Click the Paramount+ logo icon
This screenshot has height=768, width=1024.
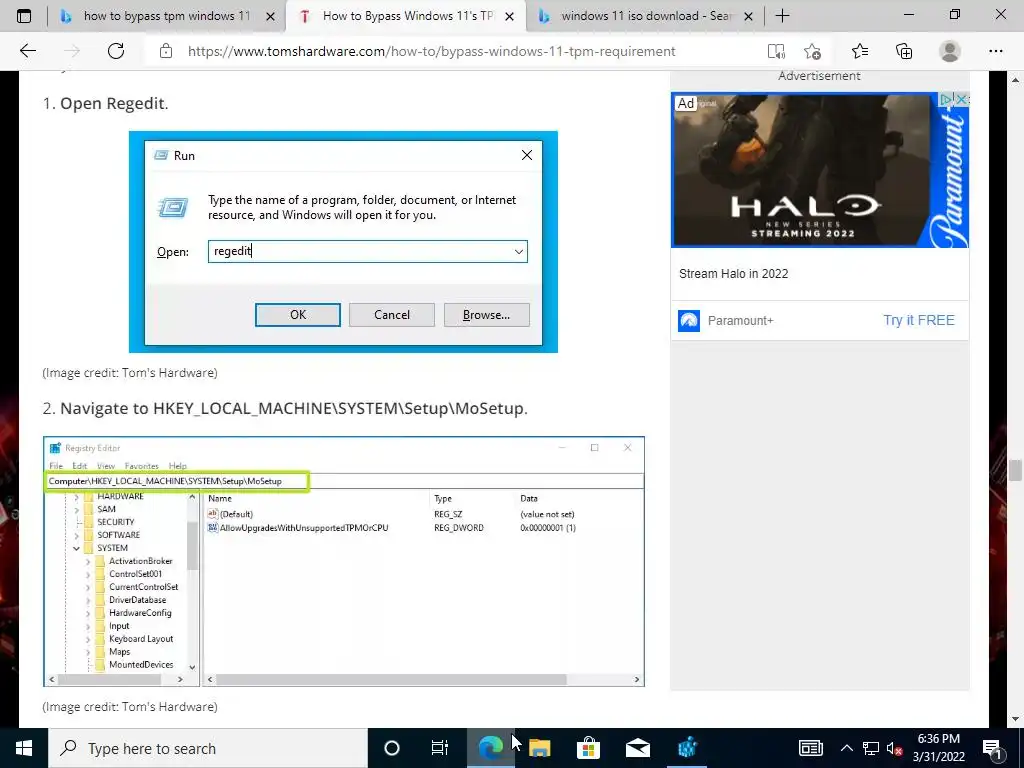[689, 321]
